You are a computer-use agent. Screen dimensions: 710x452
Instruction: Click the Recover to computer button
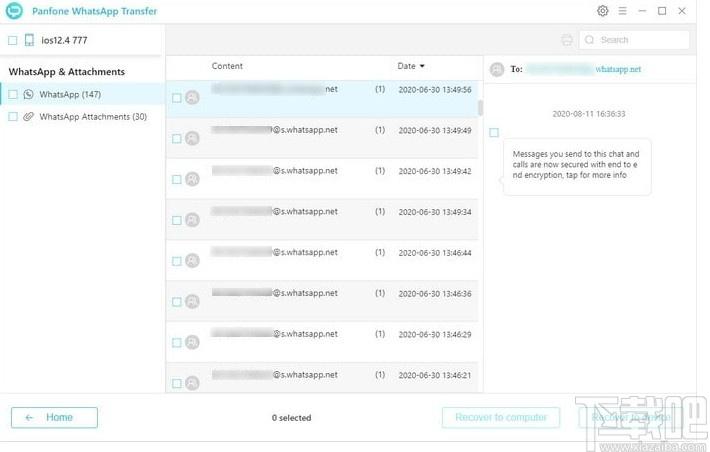point(501,418)
